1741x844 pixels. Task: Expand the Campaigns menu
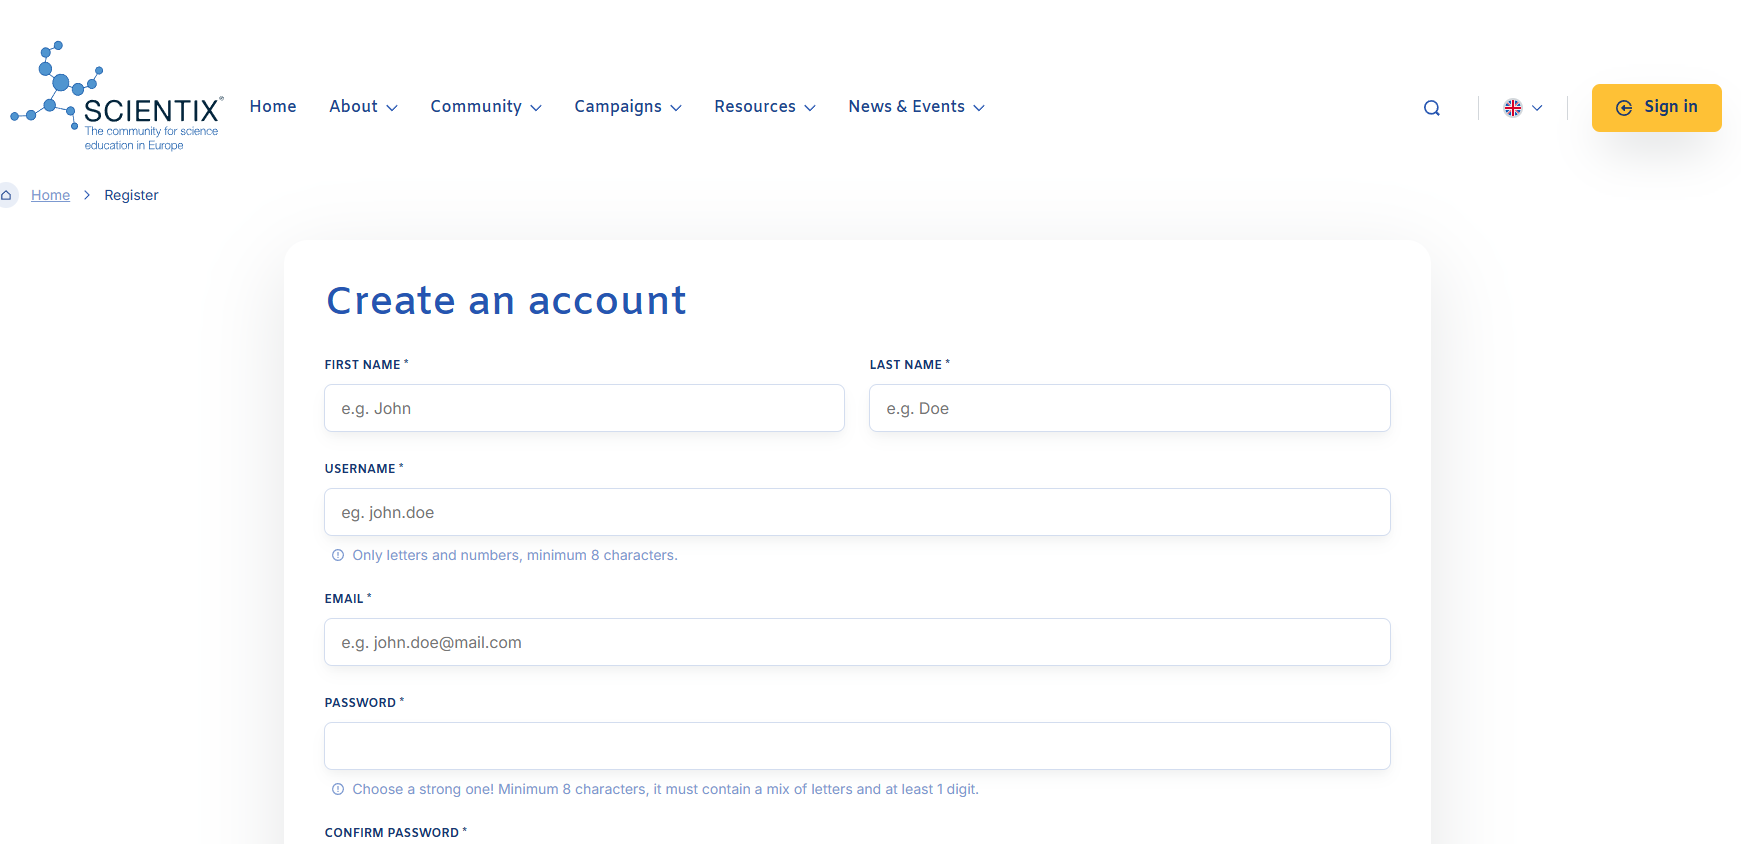click(627, 107)
